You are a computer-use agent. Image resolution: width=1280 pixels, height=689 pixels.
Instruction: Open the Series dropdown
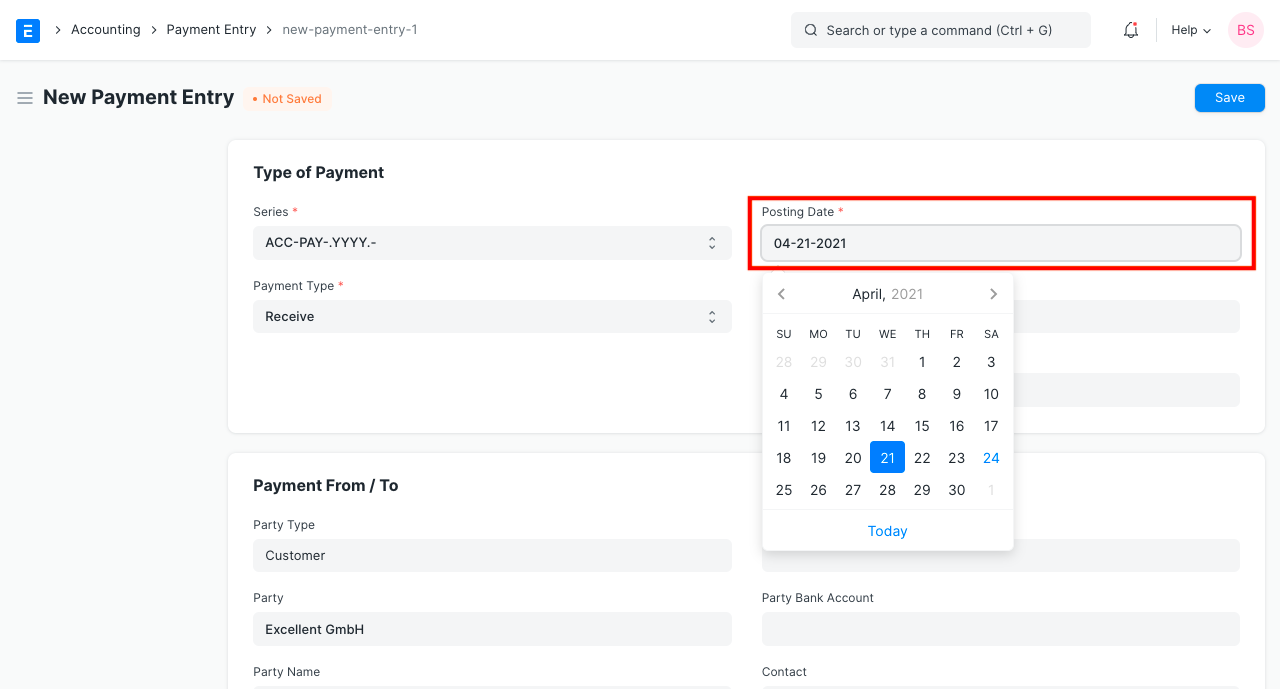click(491, 242)
